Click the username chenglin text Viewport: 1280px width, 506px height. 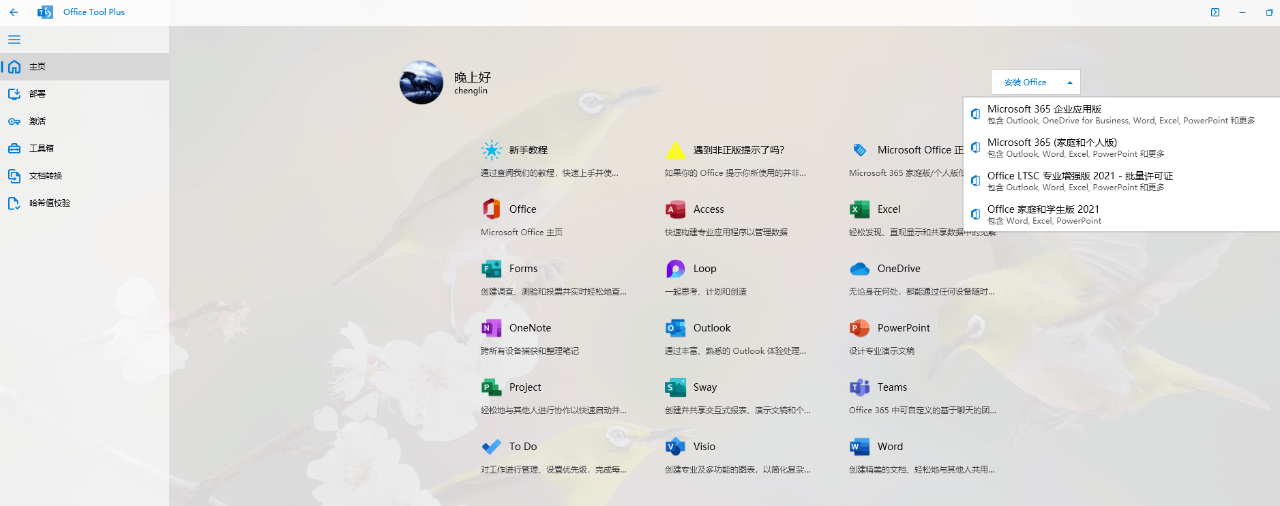click(x=471, y=91)
